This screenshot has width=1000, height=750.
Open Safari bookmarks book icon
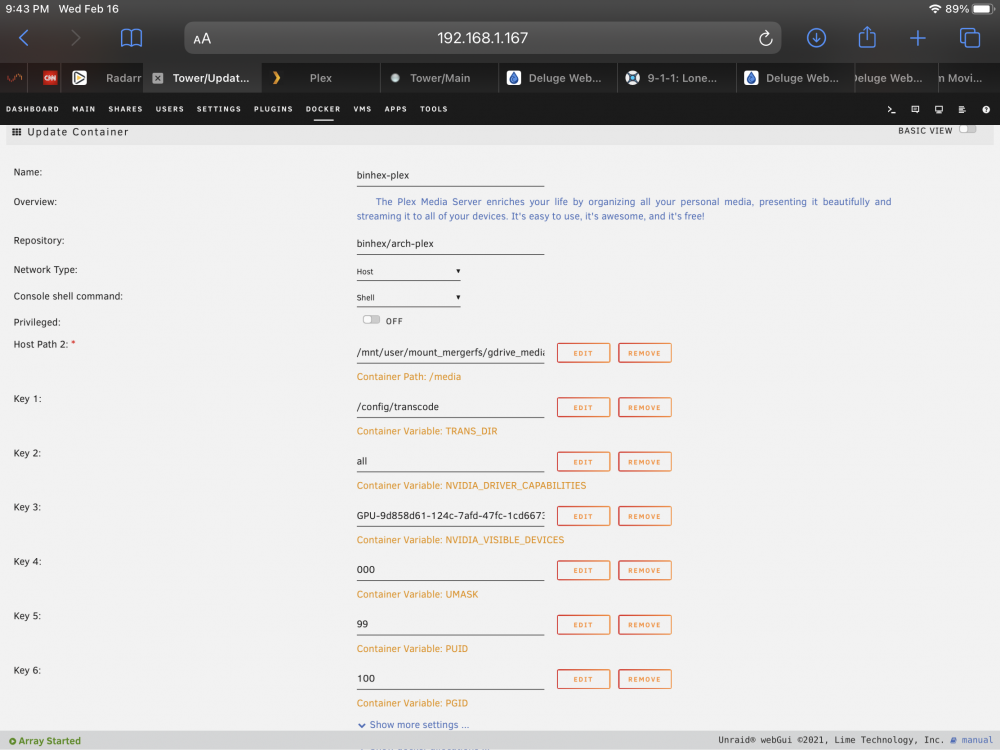click(131, 38)
